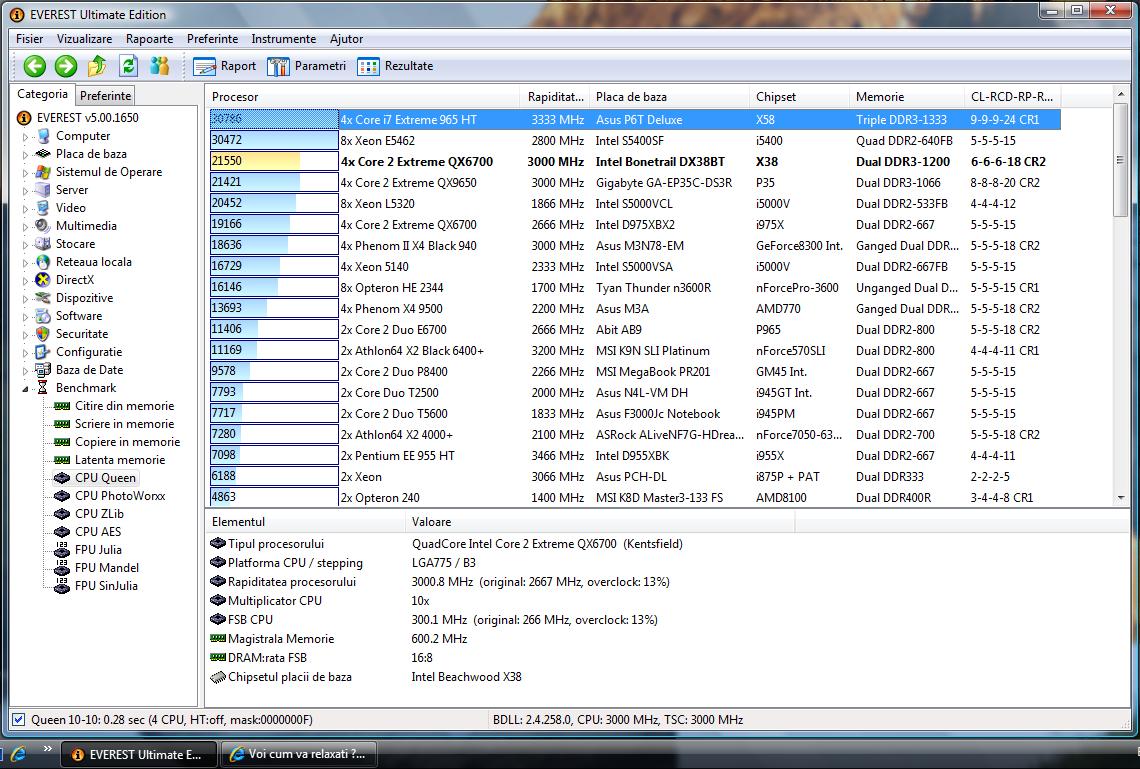Expand the Software tree node
Image resolution: width=1140 pixels, height=769 pixels.
25,317
